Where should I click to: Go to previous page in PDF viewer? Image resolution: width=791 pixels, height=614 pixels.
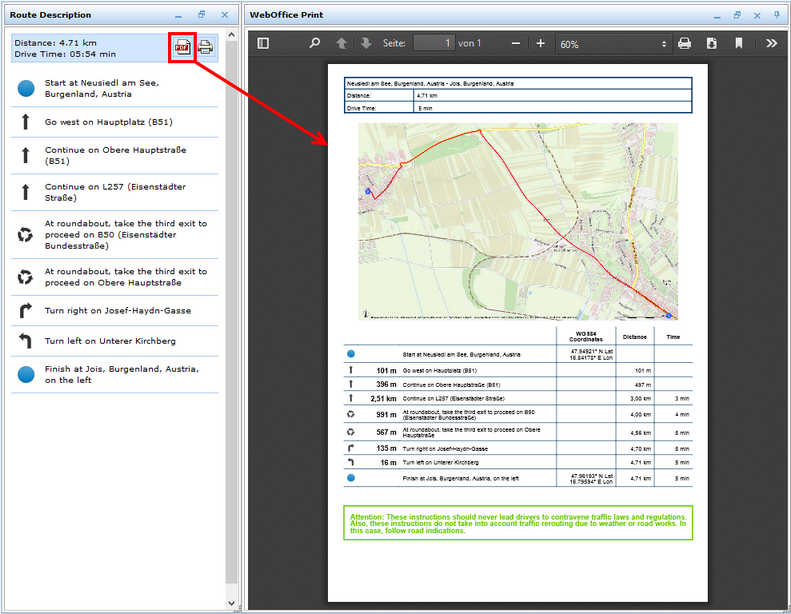coord(342,44)
